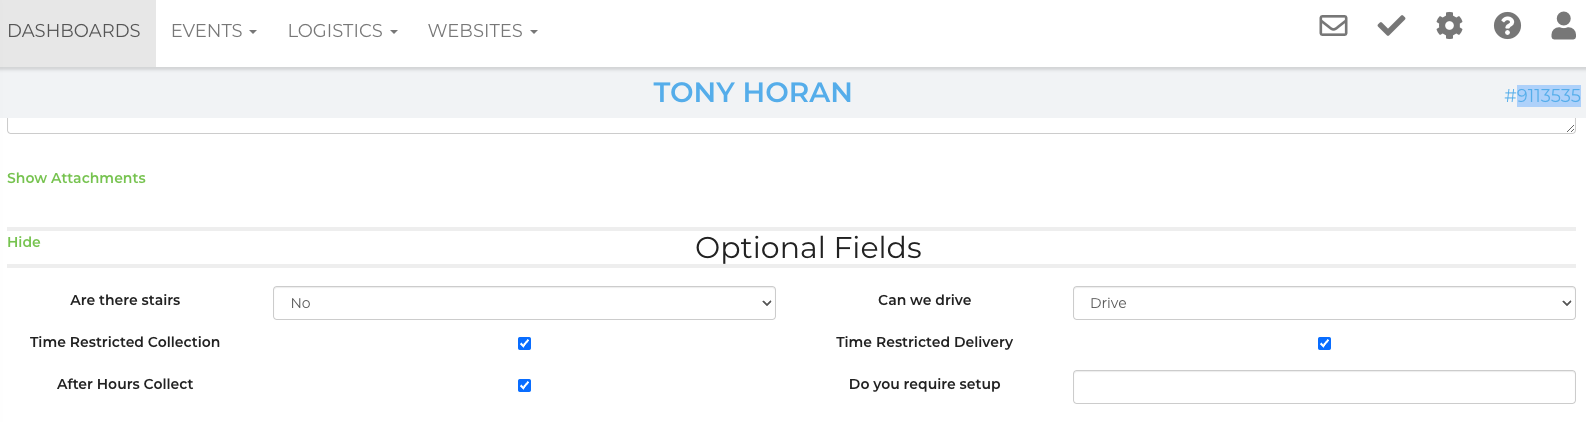1586x422 pixels.
Task: Grab the textarea resize handle
Action: (1571, 128)
